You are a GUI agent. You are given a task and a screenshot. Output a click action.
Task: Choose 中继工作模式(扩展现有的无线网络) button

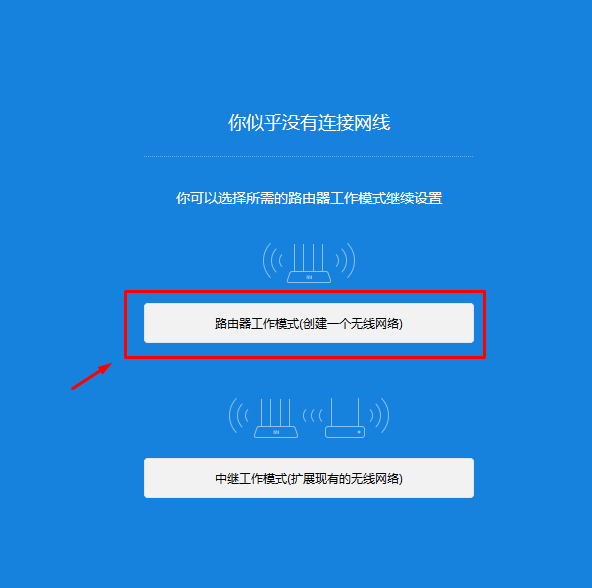pyautogui.click(x=308, y=478)
